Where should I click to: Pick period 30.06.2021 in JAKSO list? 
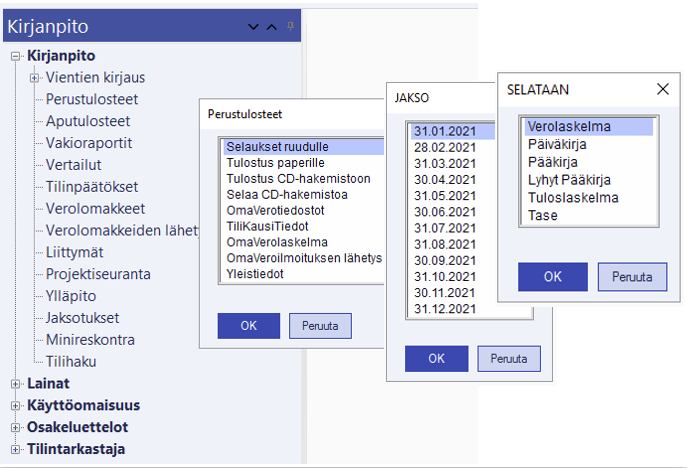tap(449, 212)
